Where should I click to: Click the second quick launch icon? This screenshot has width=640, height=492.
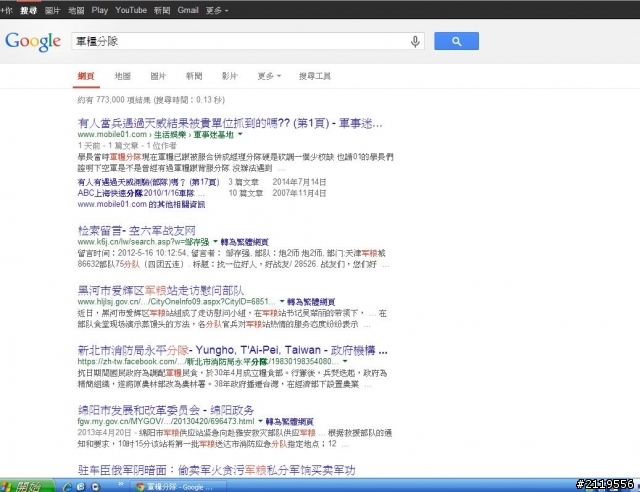[x=81, y=486]
